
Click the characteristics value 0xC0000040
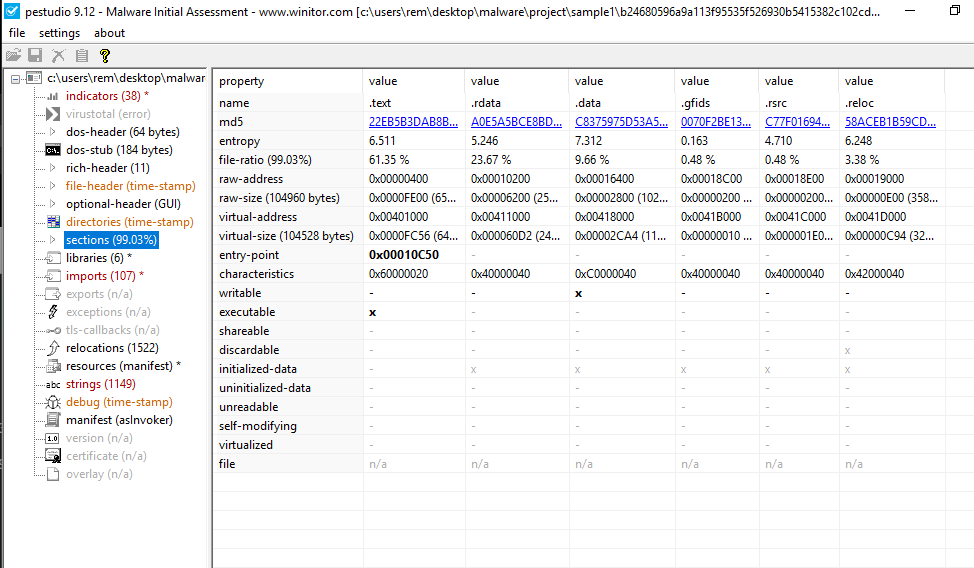coord(606,274)
